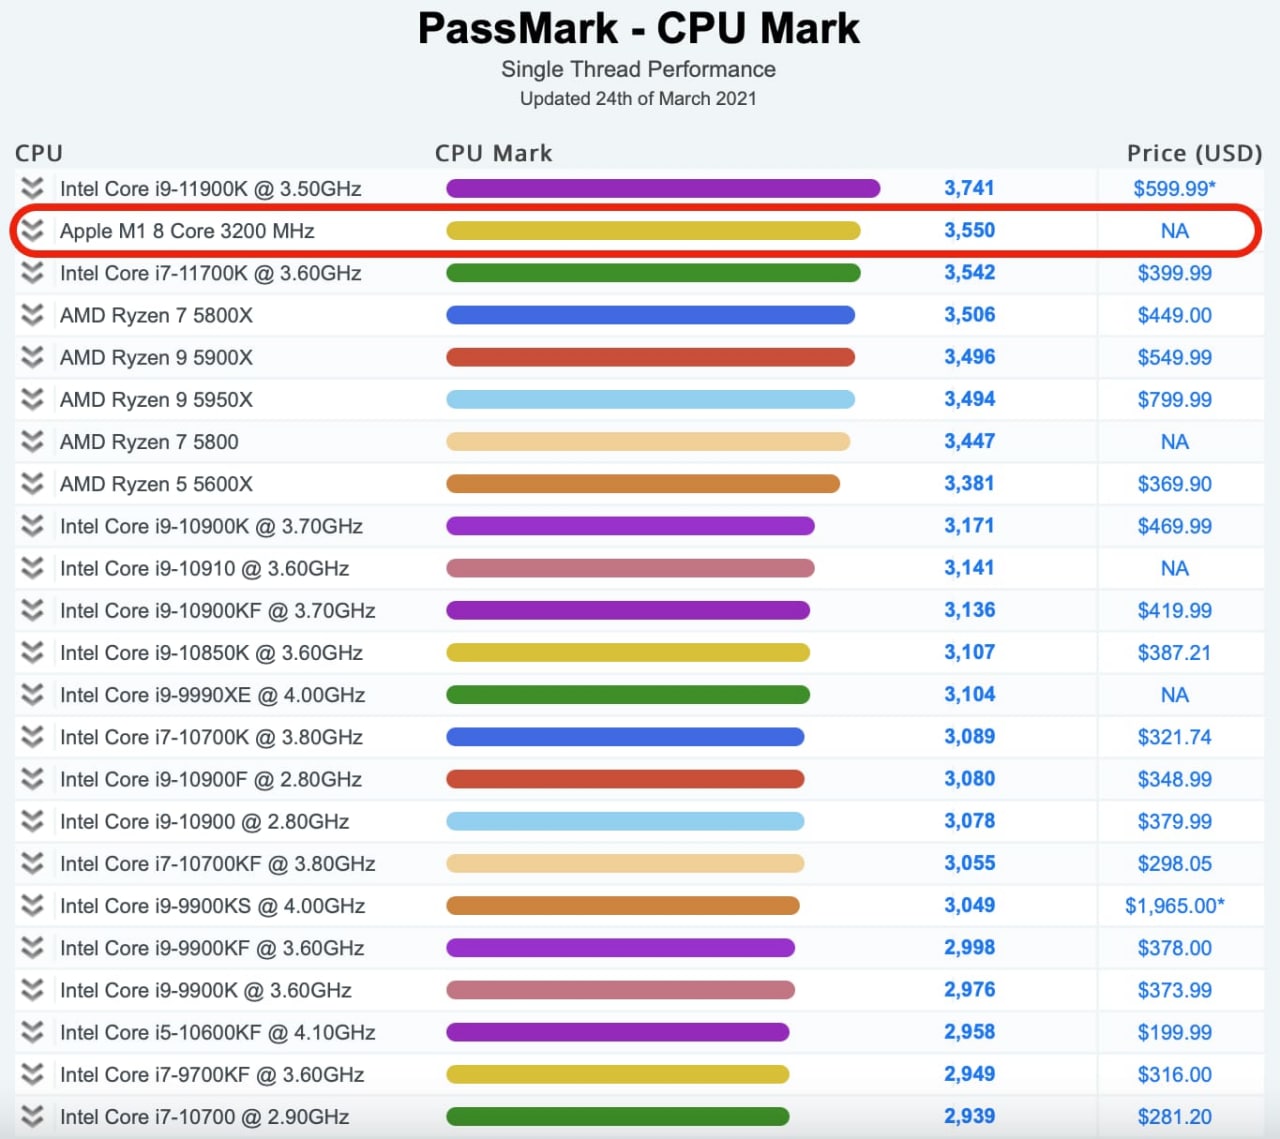Click the yellow score bar for Apple M1
This screenshot has width=1280, height=1139.
click(x=653, y=230)
